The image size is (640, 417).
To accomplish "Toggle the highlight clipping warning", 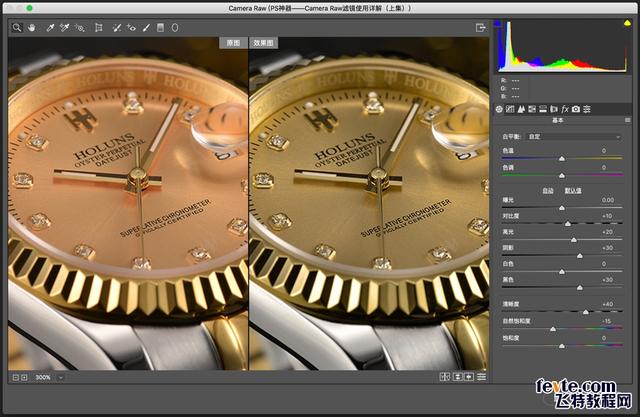I will coord(627,24).
